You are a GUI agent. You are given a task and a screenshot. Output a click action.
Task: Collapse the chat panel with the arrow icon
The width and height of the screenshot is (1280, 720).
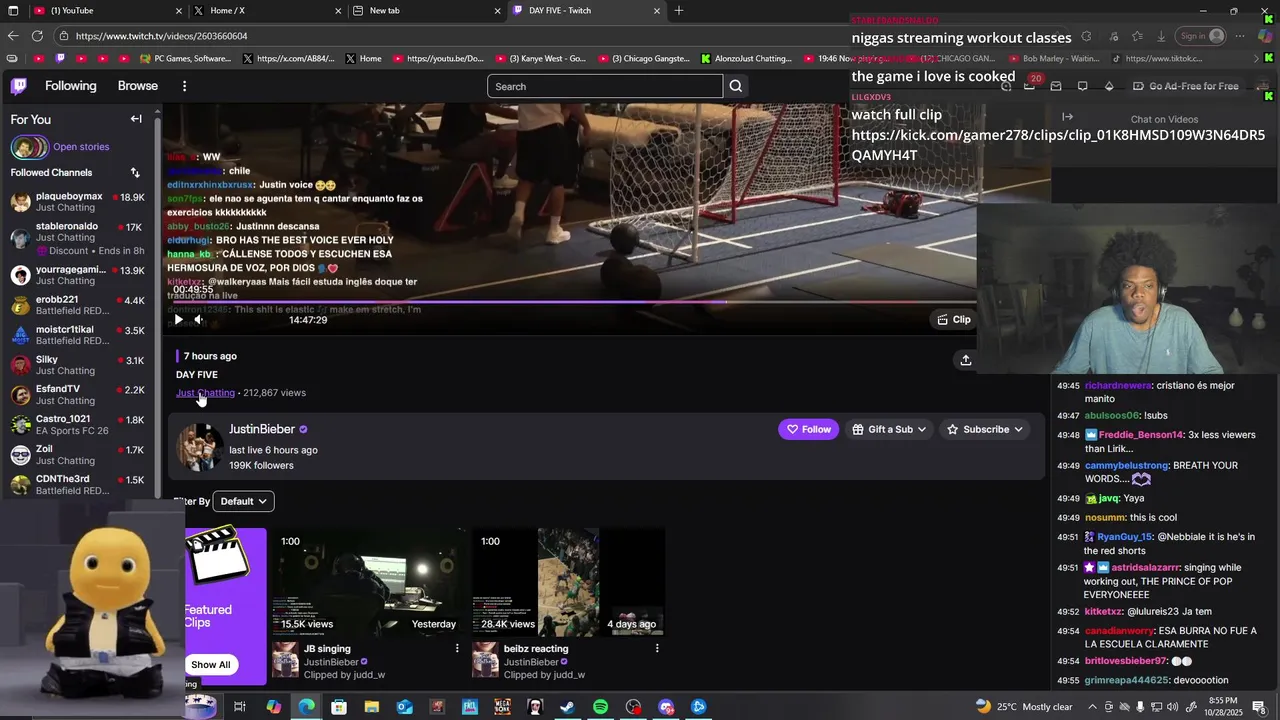coord(1067,118)
